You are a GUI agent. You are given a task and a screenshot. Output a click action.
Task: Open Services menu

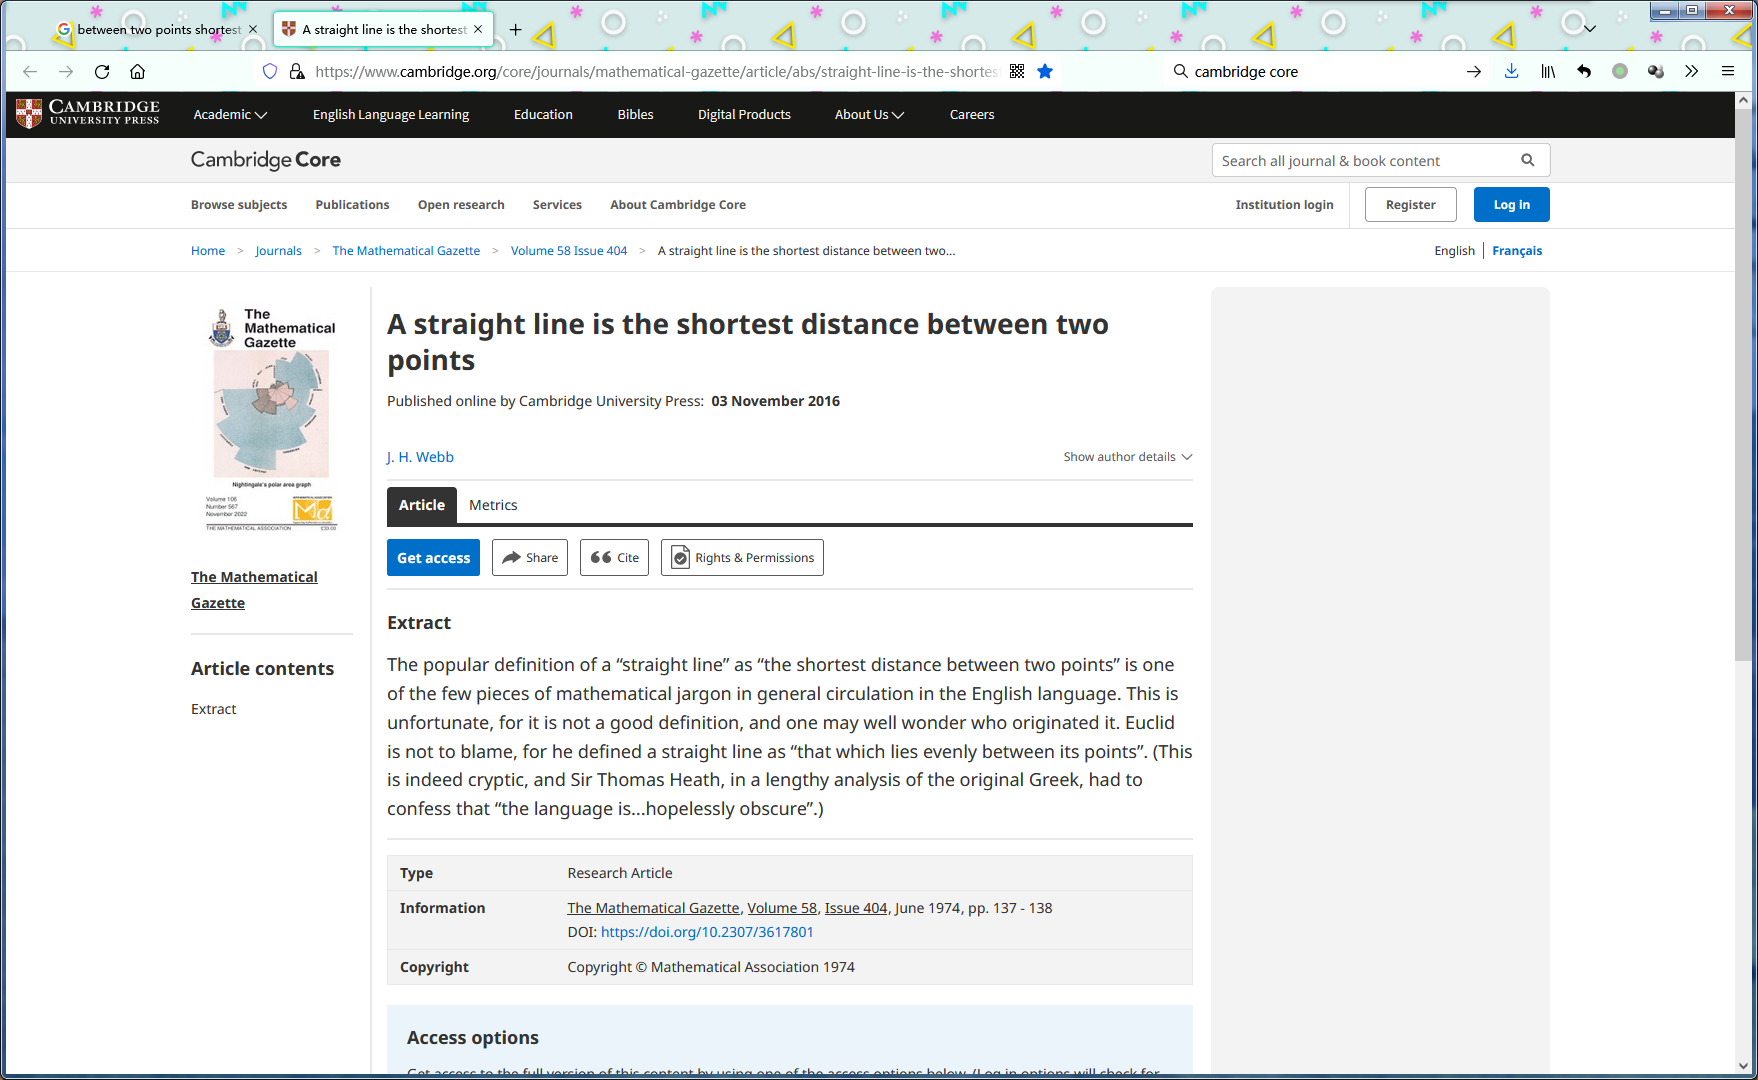[557, 205]
